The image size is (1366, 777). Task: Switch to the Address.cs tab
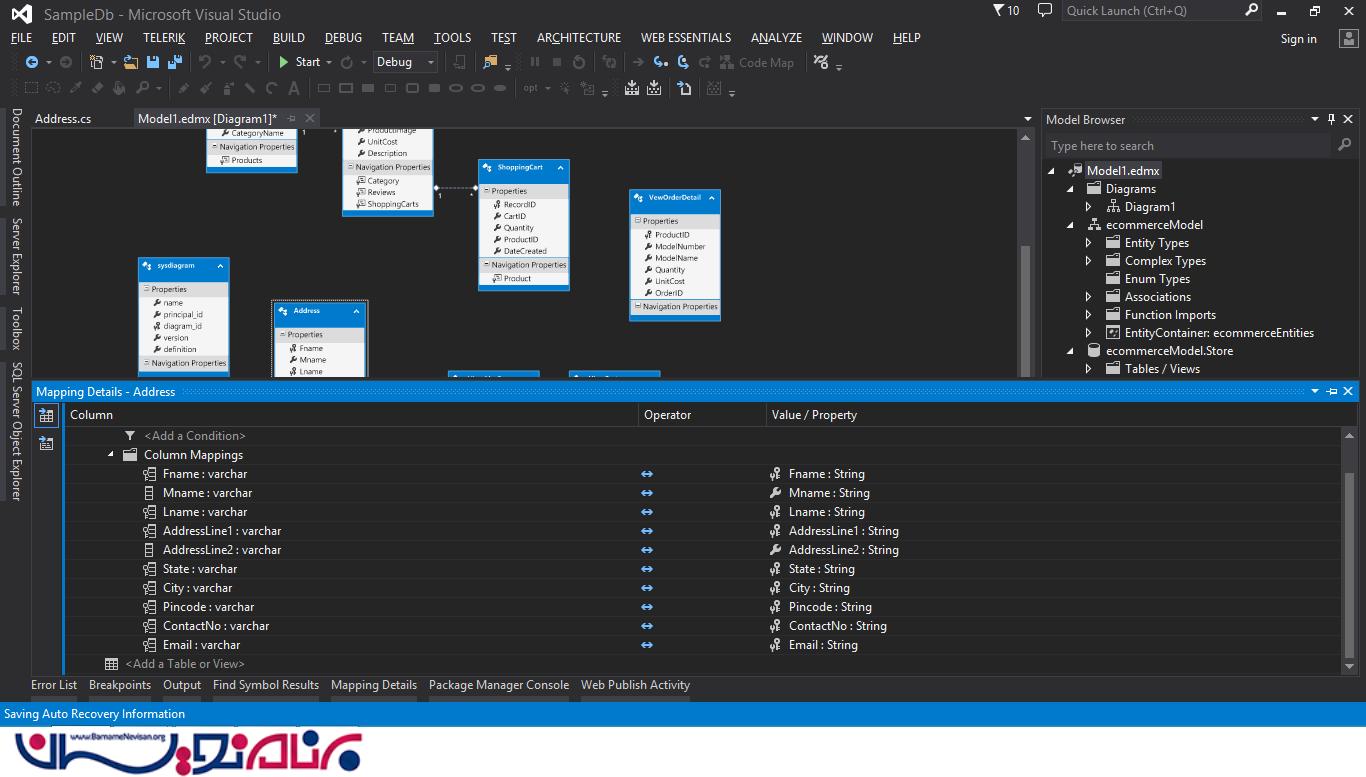[x=63, y=119]
